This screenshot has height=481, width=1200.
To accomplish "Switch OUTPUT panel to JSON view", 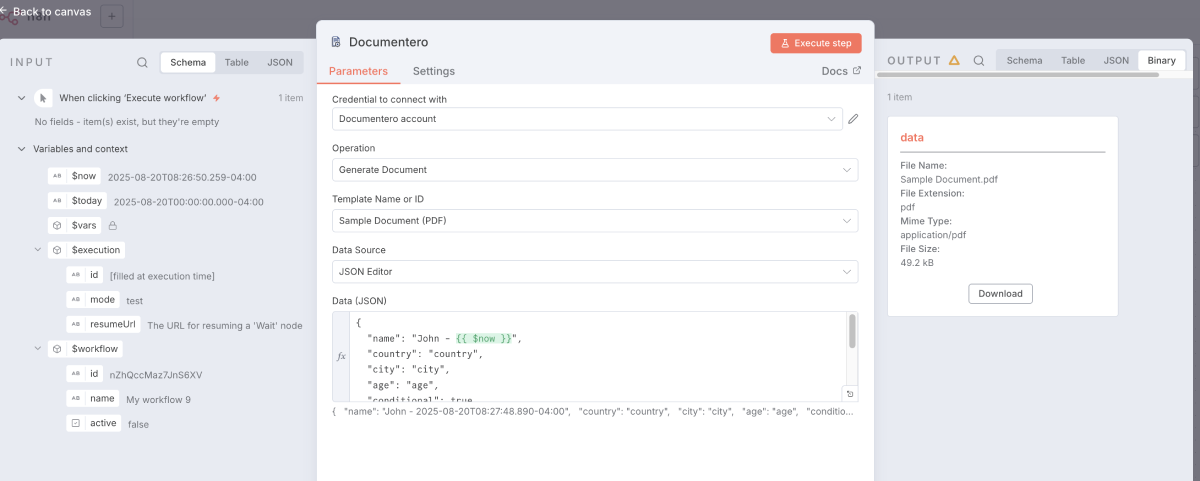I will click(1116, 61).
